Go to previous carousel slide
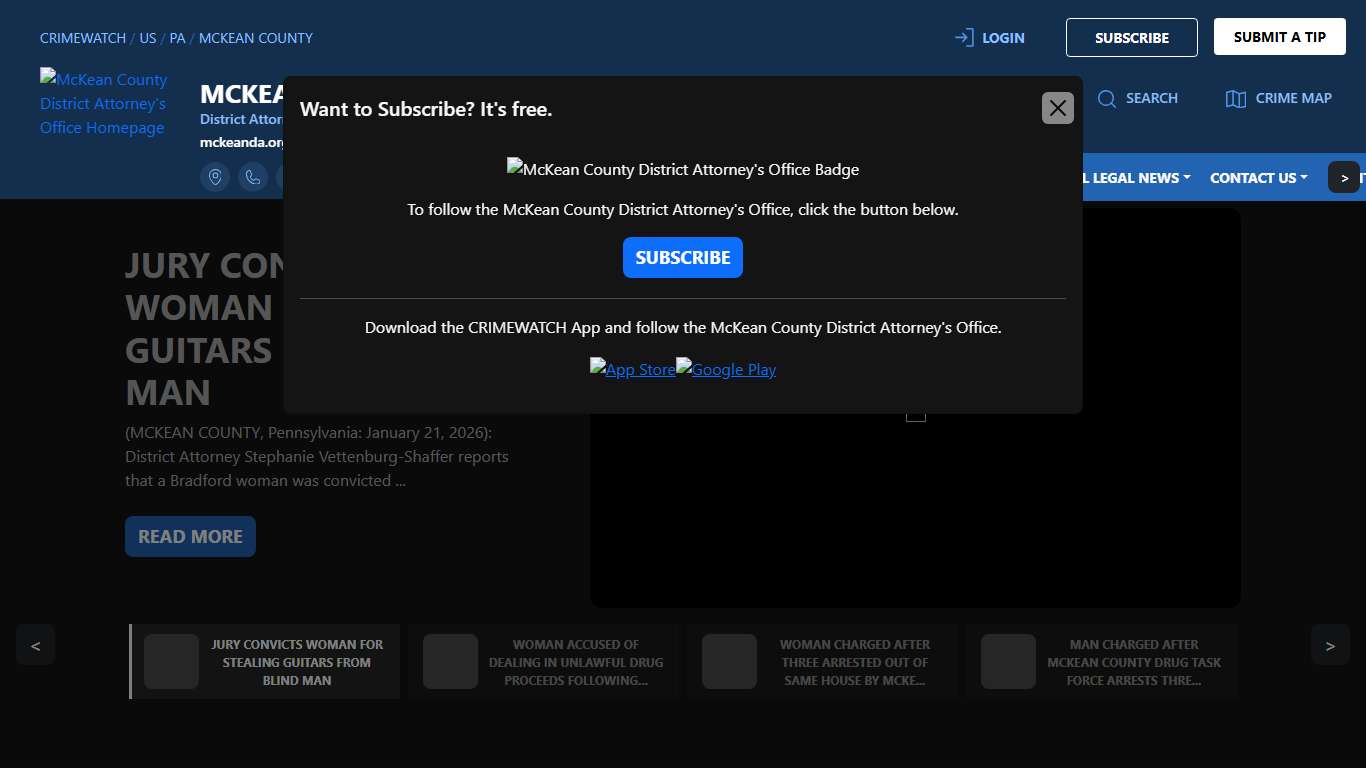This screenshot has height=768, width=1366. [x=36, y=645]
